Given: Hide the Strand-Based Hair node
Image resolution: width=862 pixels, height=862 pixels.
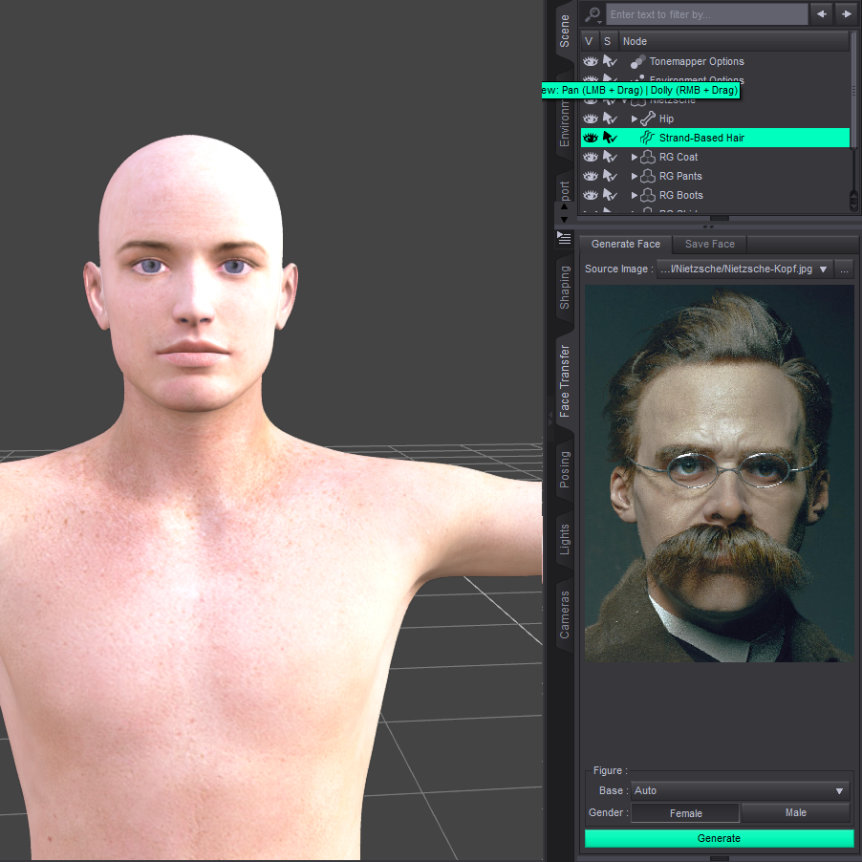Looking at the screenshot, I should (590, 138).
